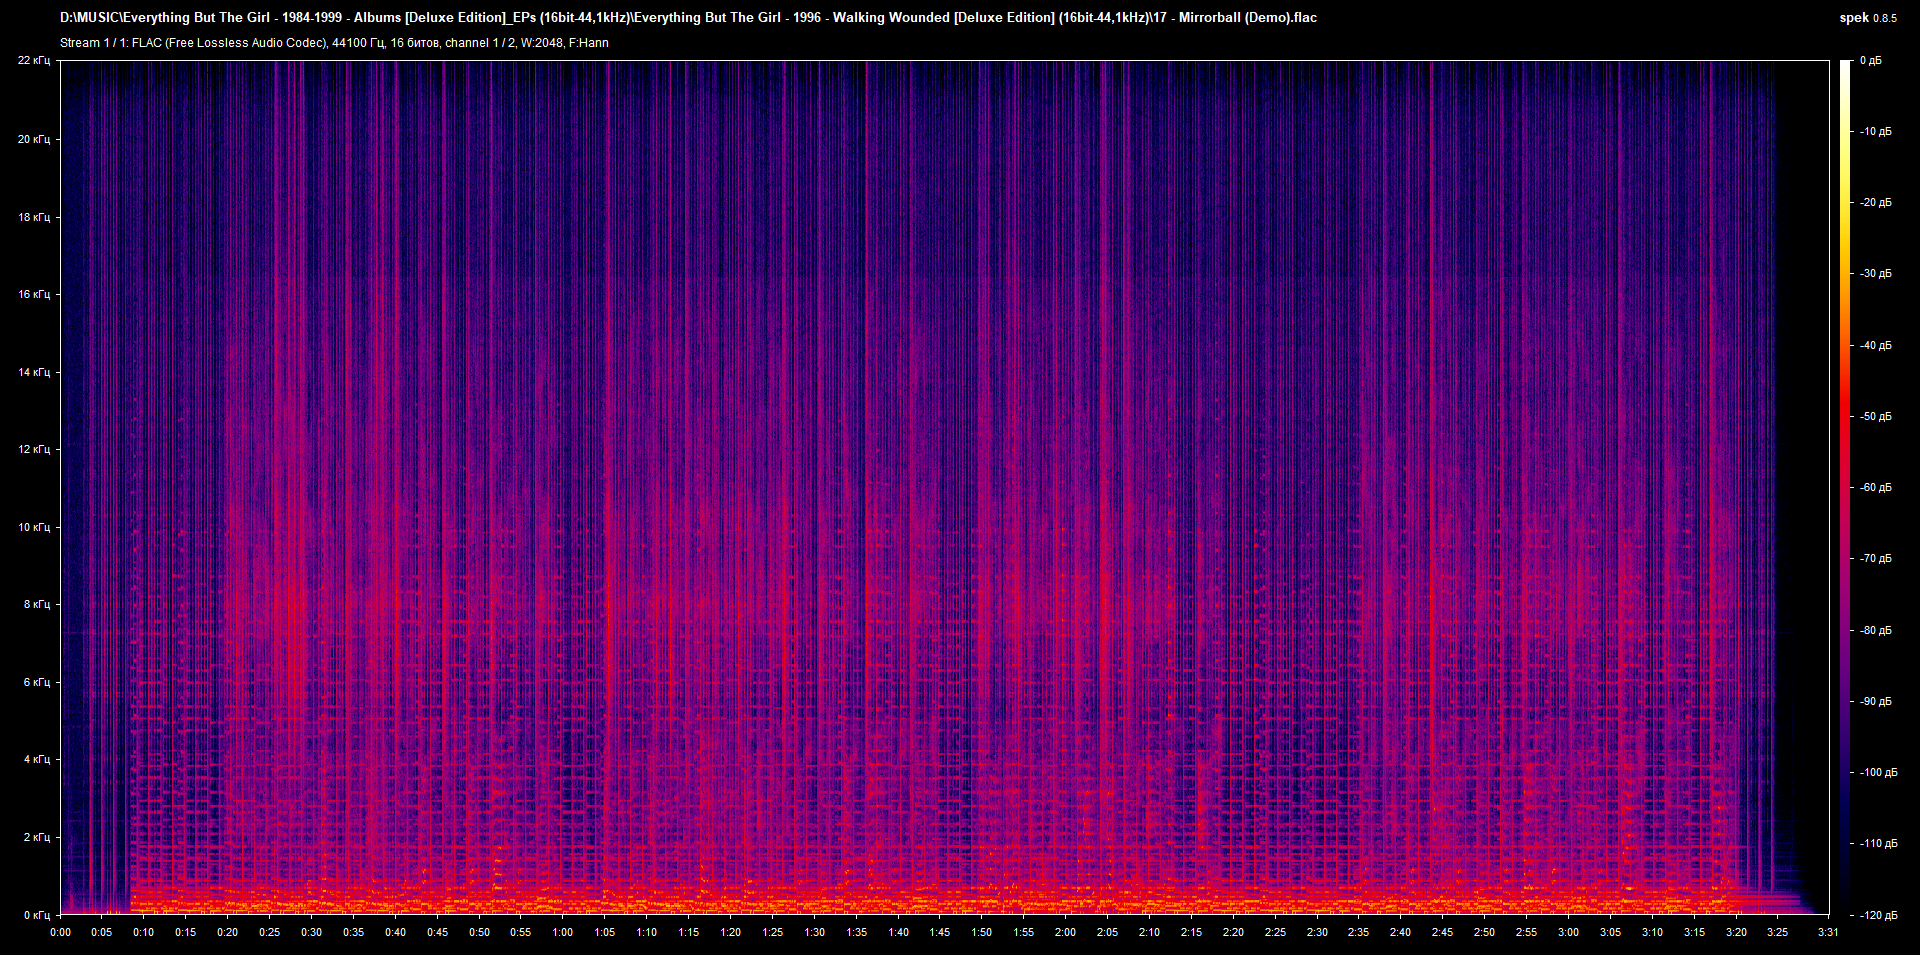Click the 0:50 time axis label
Image resolution: width=1920 pixels, height=955 pixels.
[480, 933]
